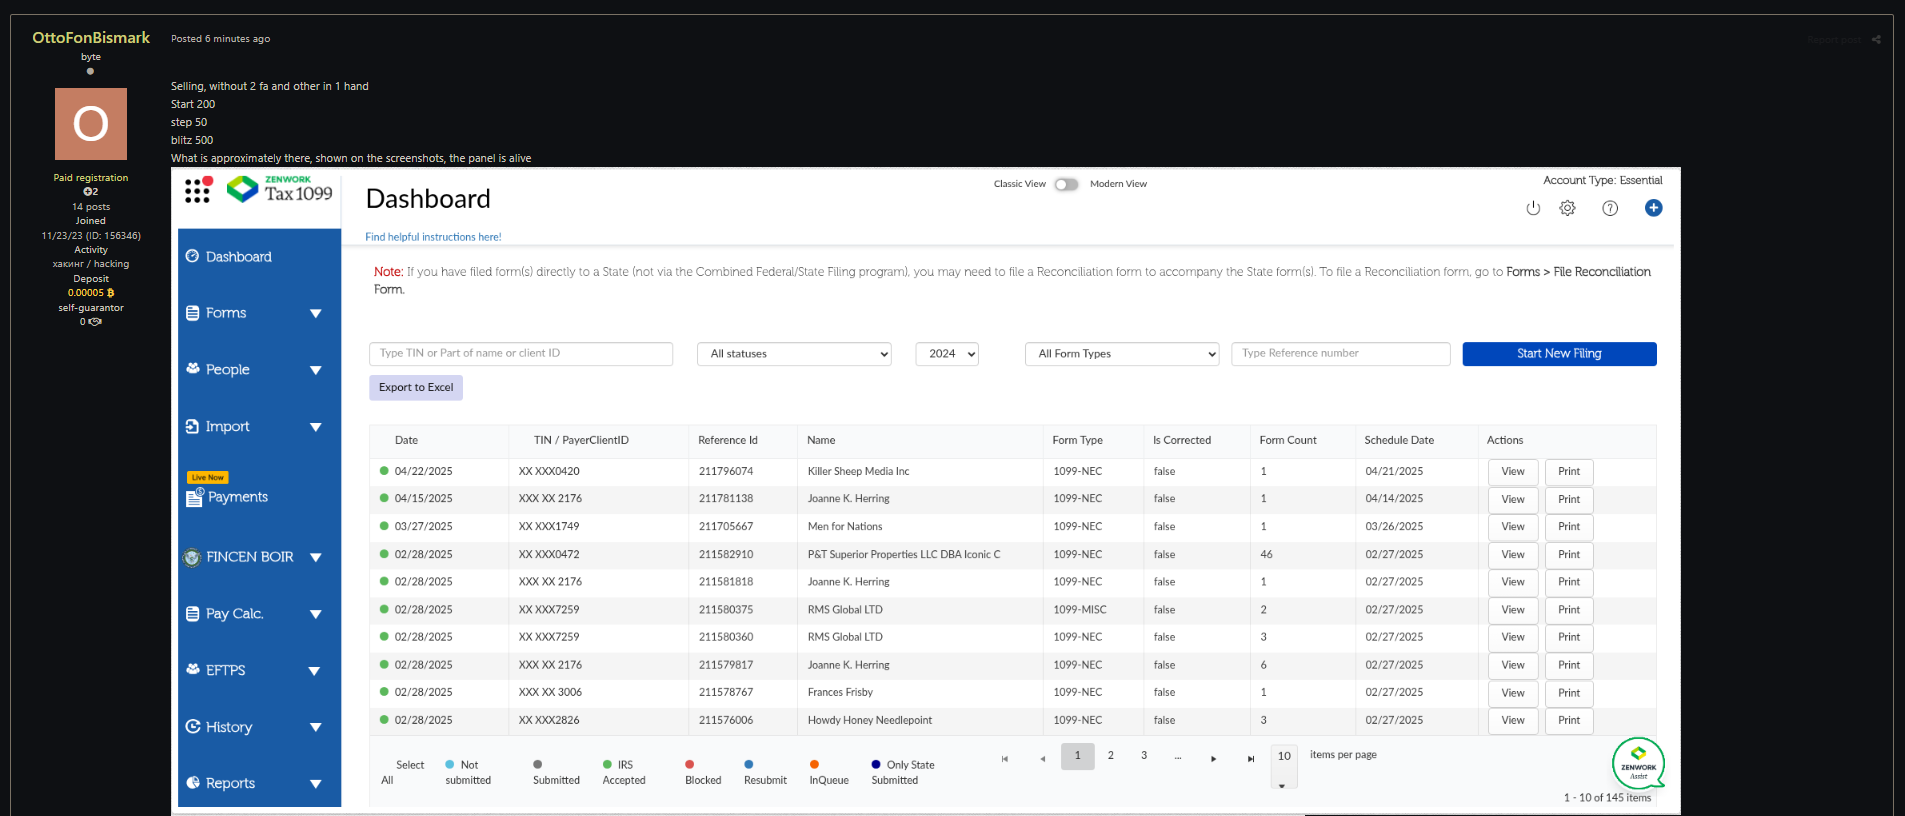This screenshot has width=1905, height=816.
Task: Open Payments in the sidebar
Action: coord(237,497)
